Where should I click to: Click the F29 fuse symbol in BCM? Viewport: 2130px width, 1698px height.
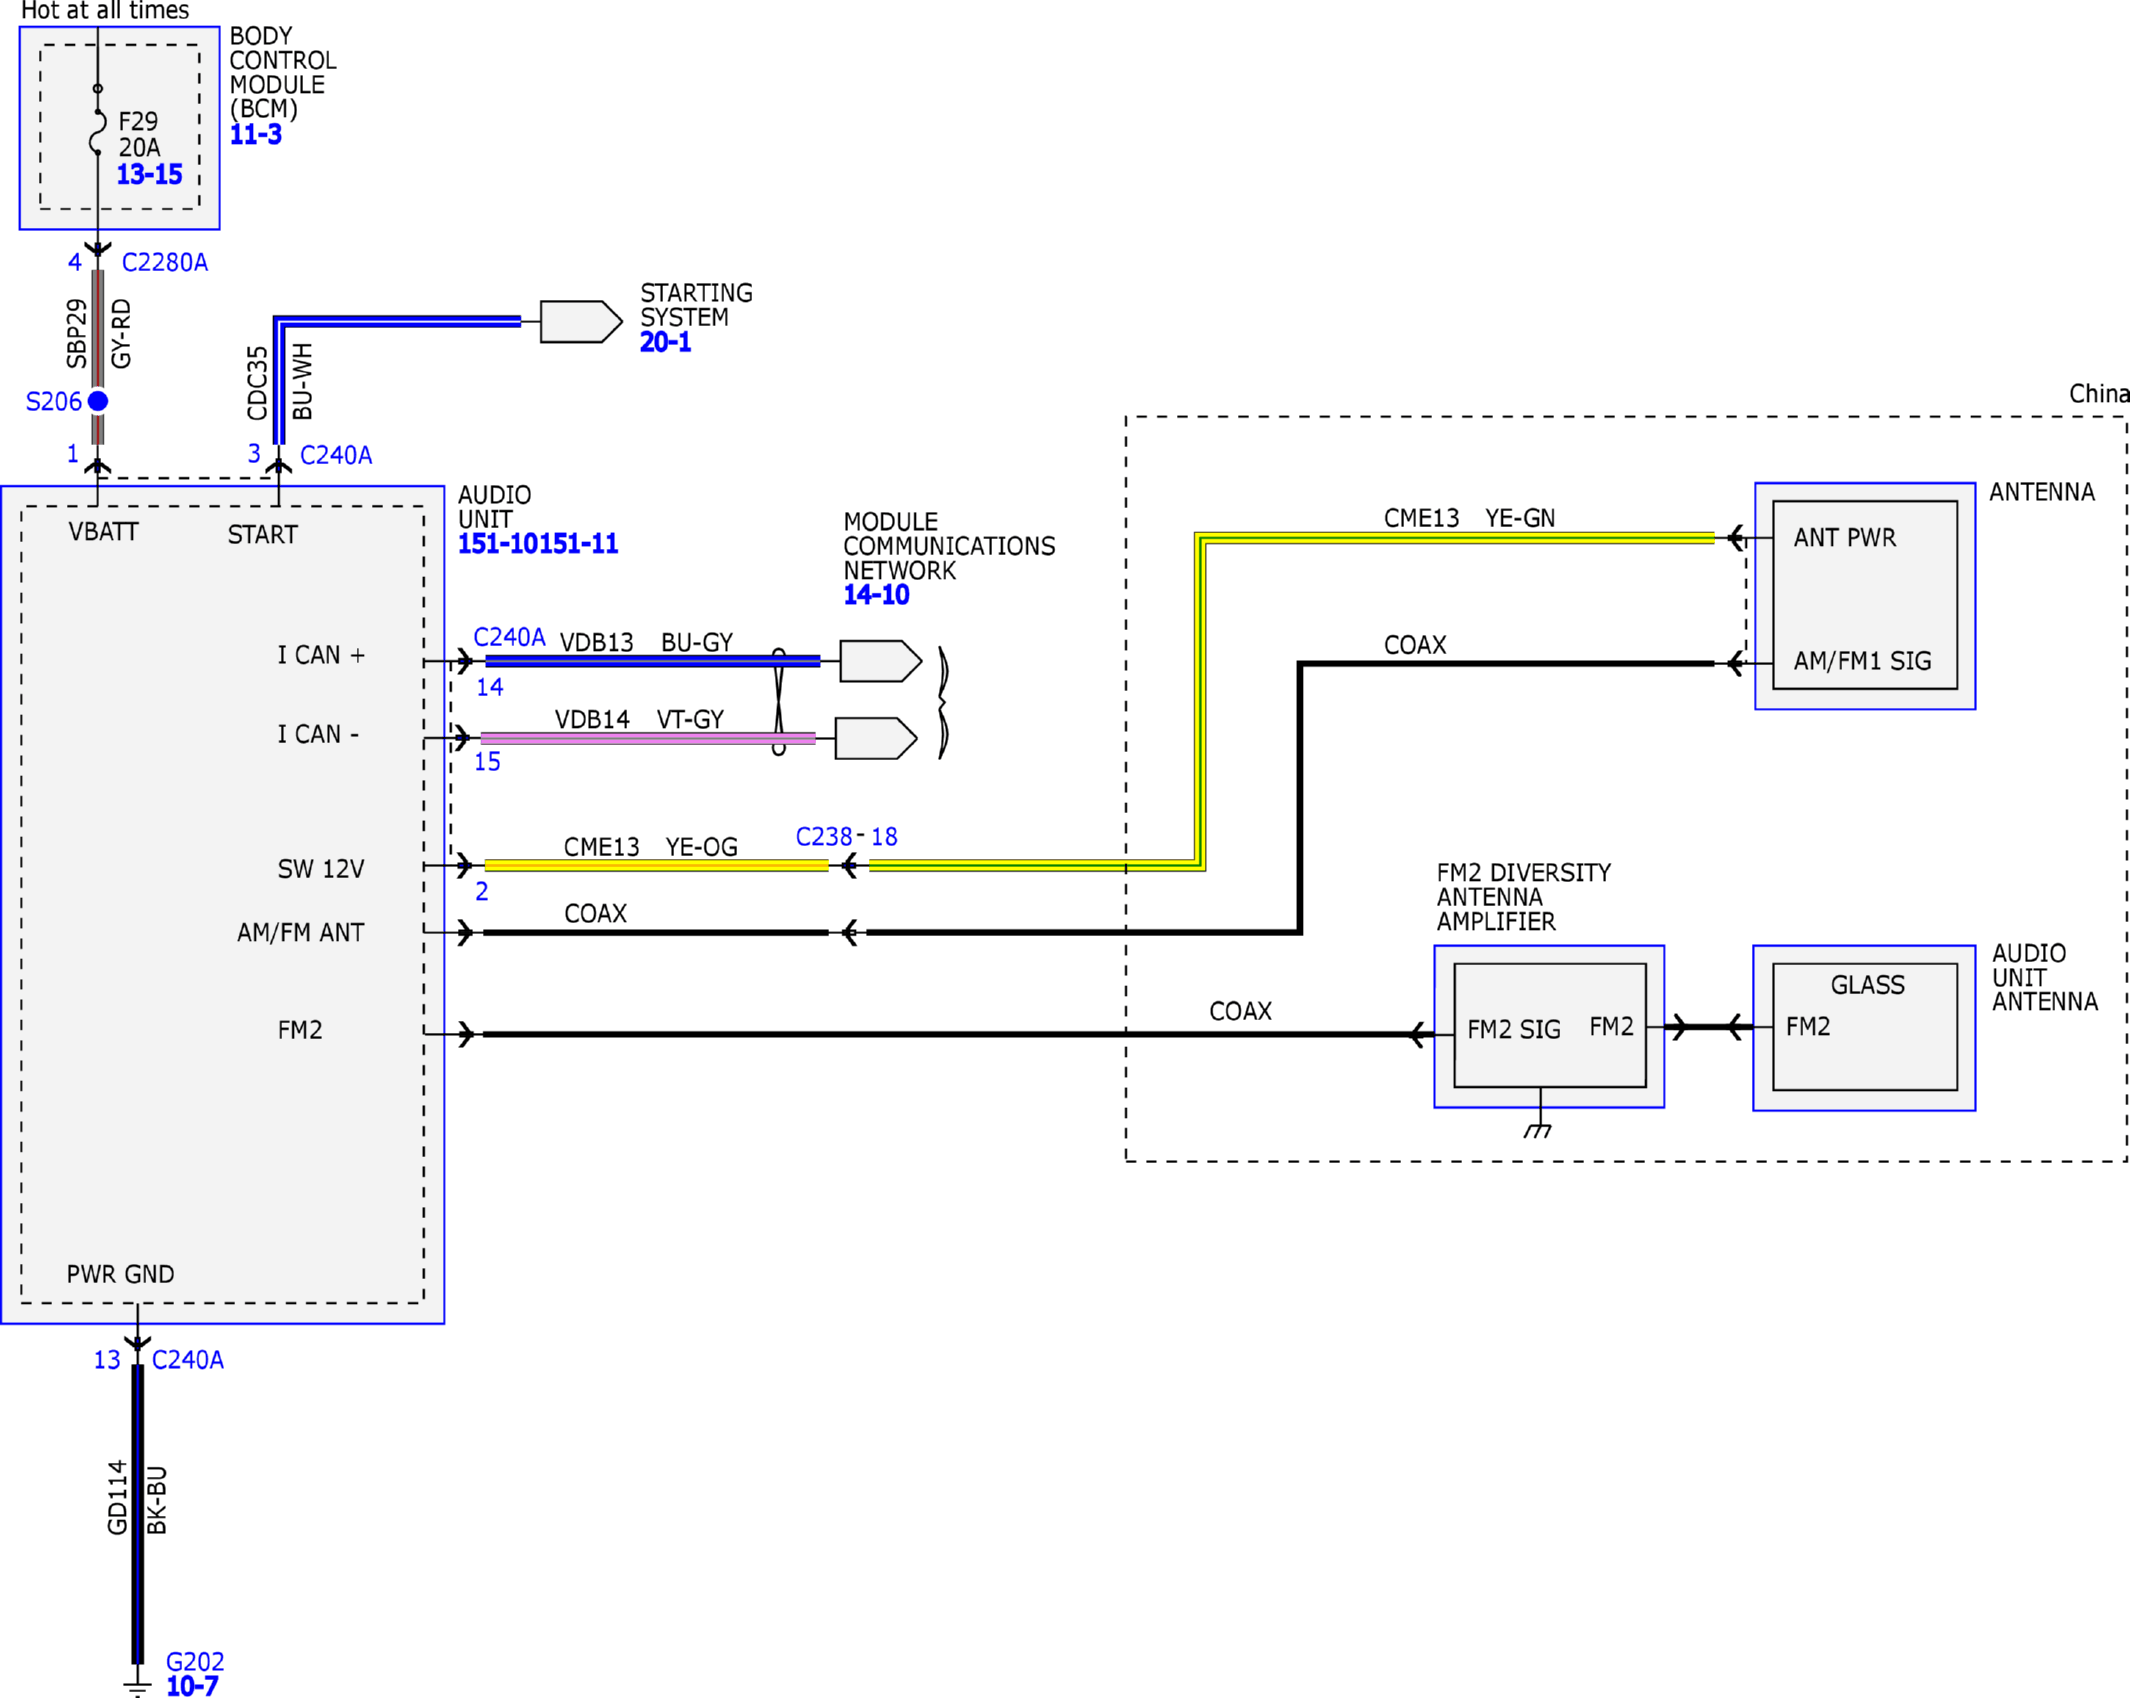click(97, 131)
